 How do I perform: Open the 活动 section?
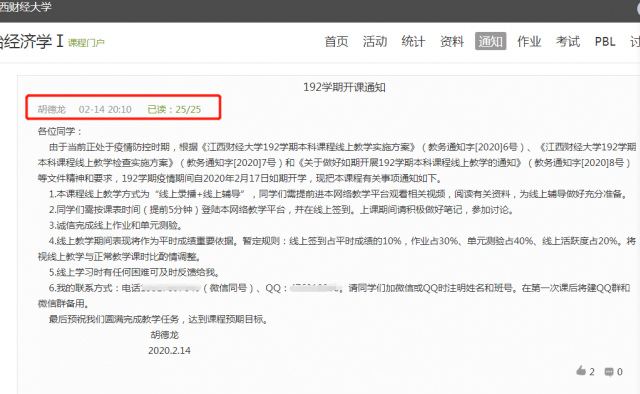pyautogui.click(x=375, y=42)
